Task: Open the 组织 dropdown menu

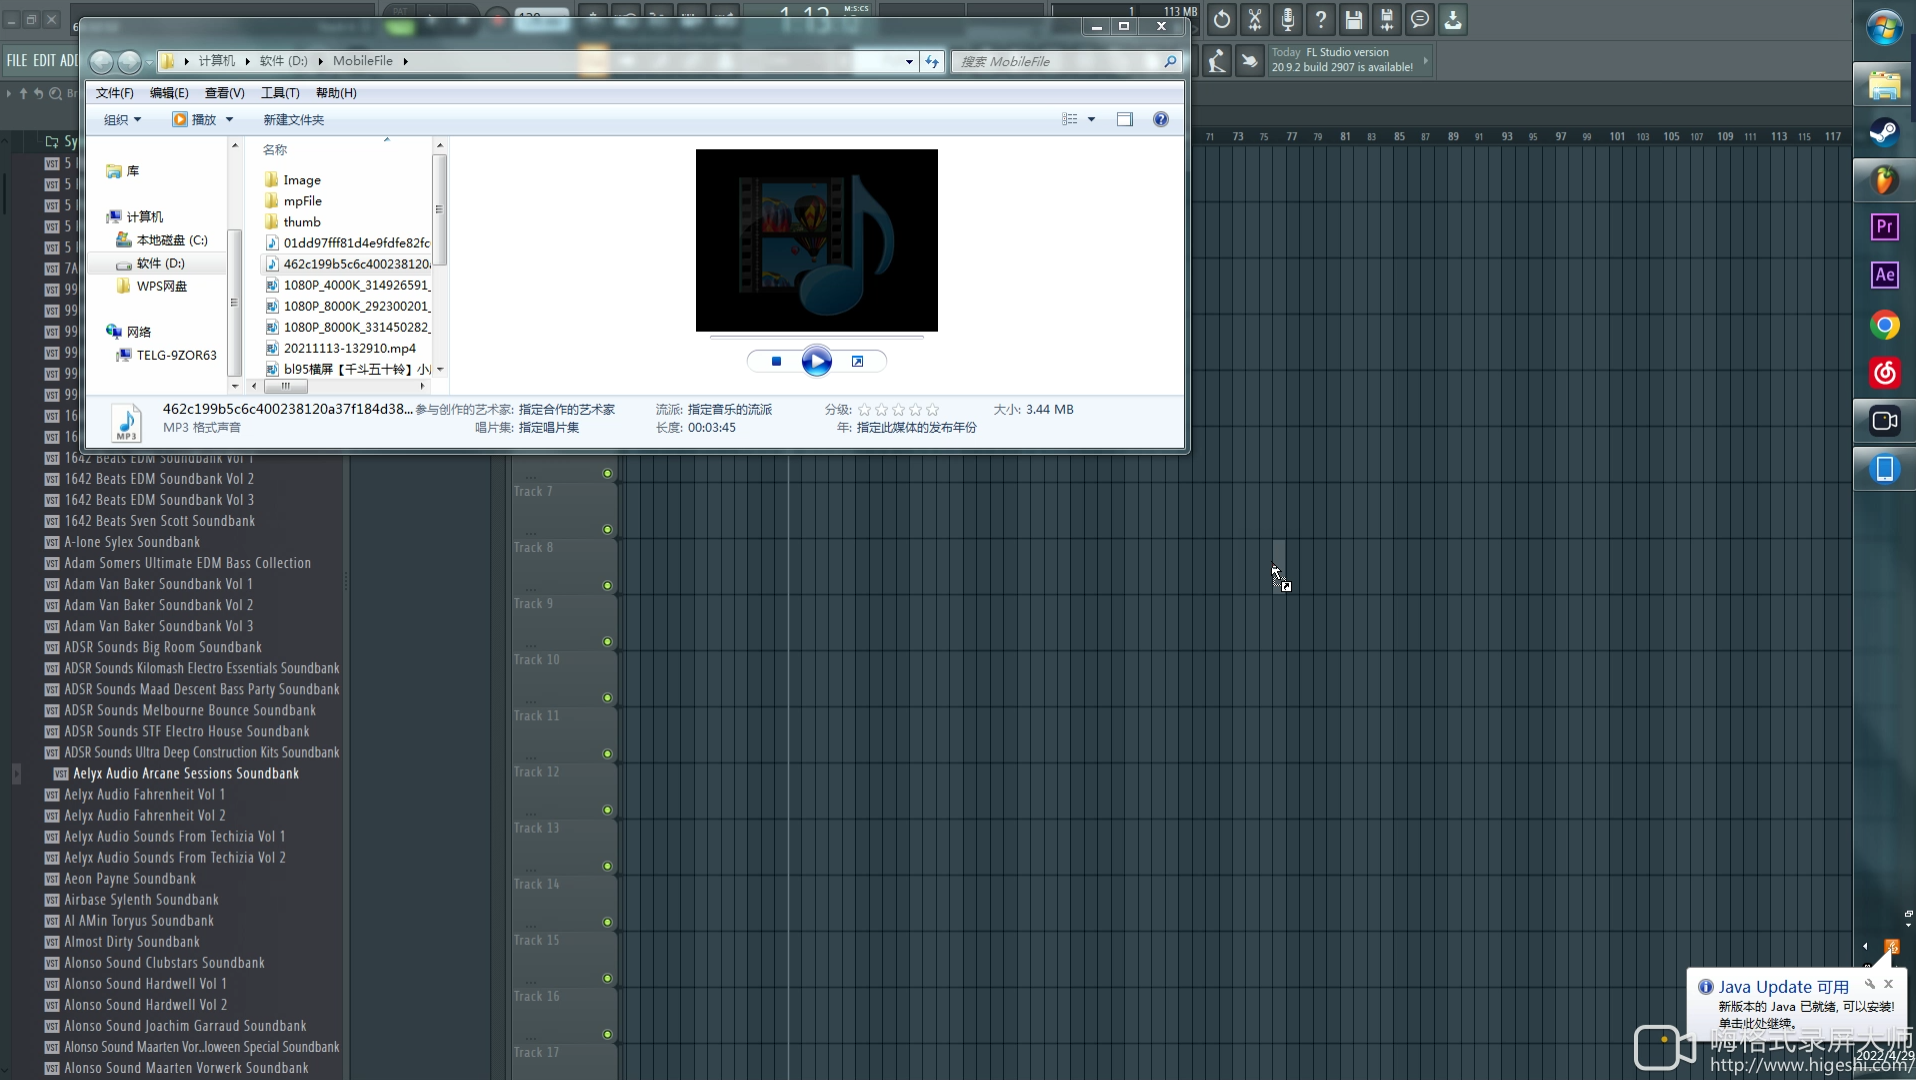Action: coord(122,120)
